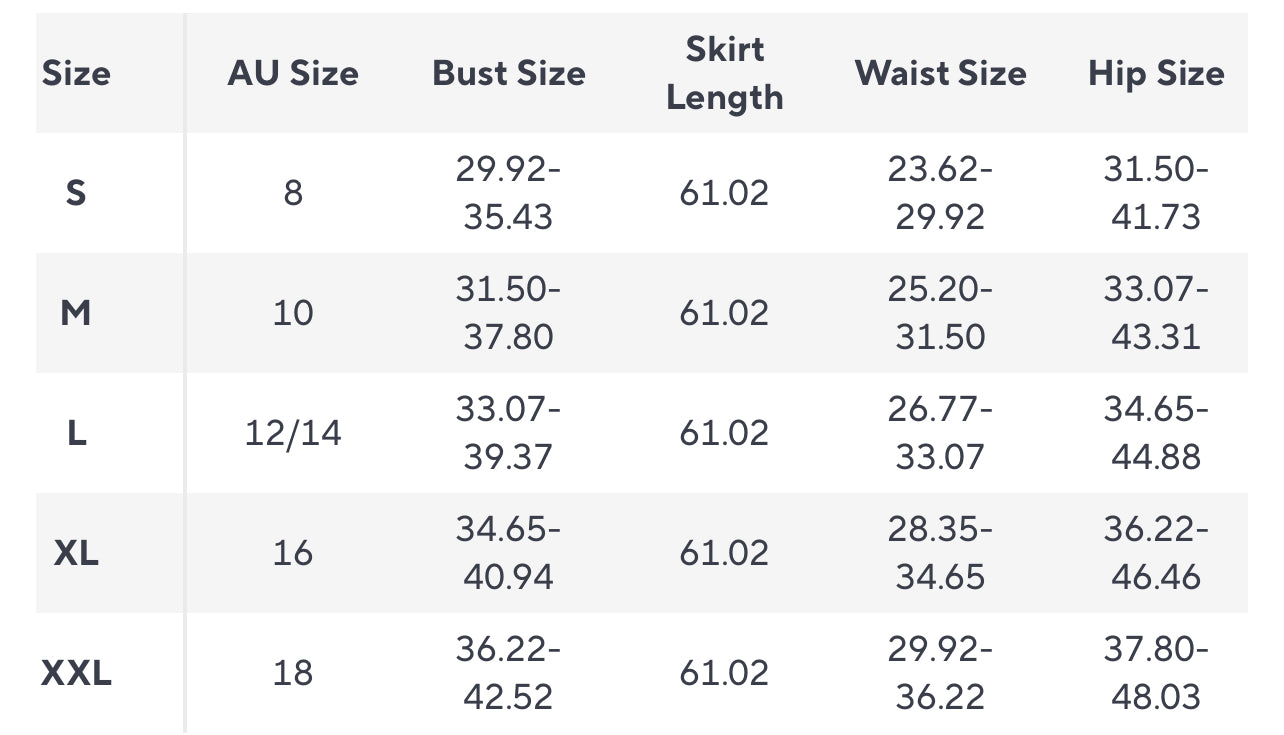Click waist size 25.20-31.50 cell
Viewport: 1284px width, 735px height.
[940, 313]
